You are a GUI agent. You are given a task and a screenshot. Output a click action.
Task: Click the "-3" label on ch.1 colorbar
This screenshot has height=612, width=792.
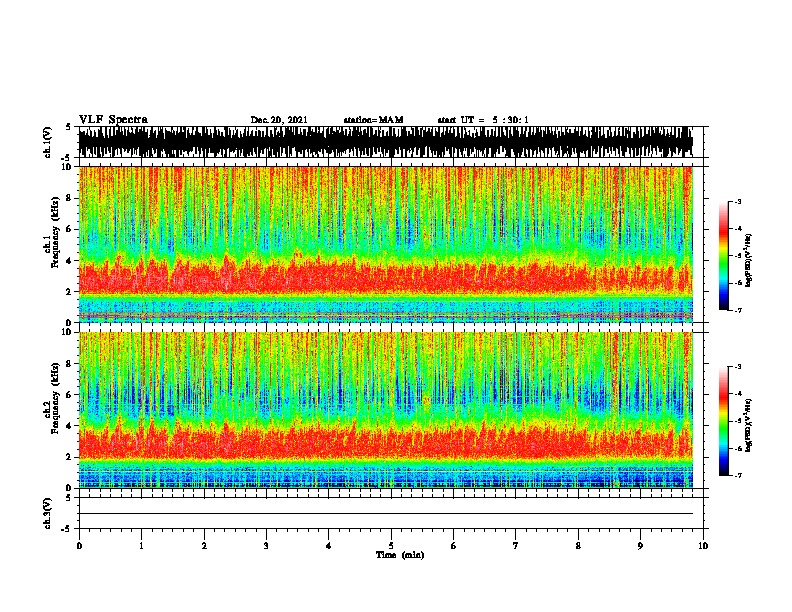point(738,201)
